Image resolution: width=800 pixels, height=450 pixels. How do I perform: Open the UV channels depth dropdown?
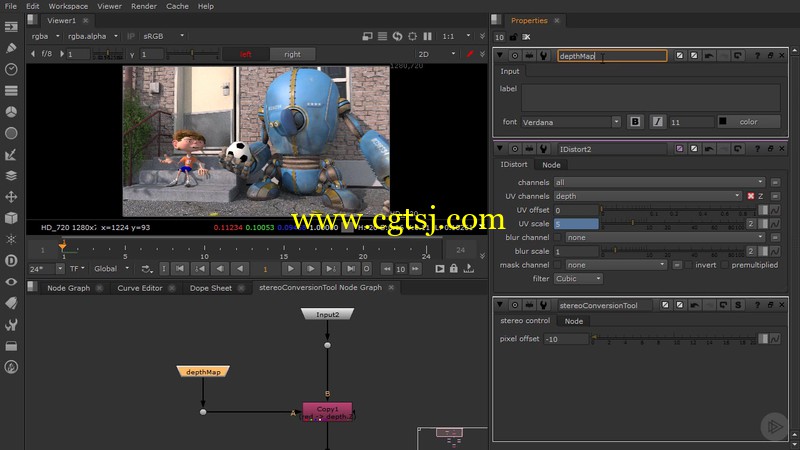[x=648, y=196]
